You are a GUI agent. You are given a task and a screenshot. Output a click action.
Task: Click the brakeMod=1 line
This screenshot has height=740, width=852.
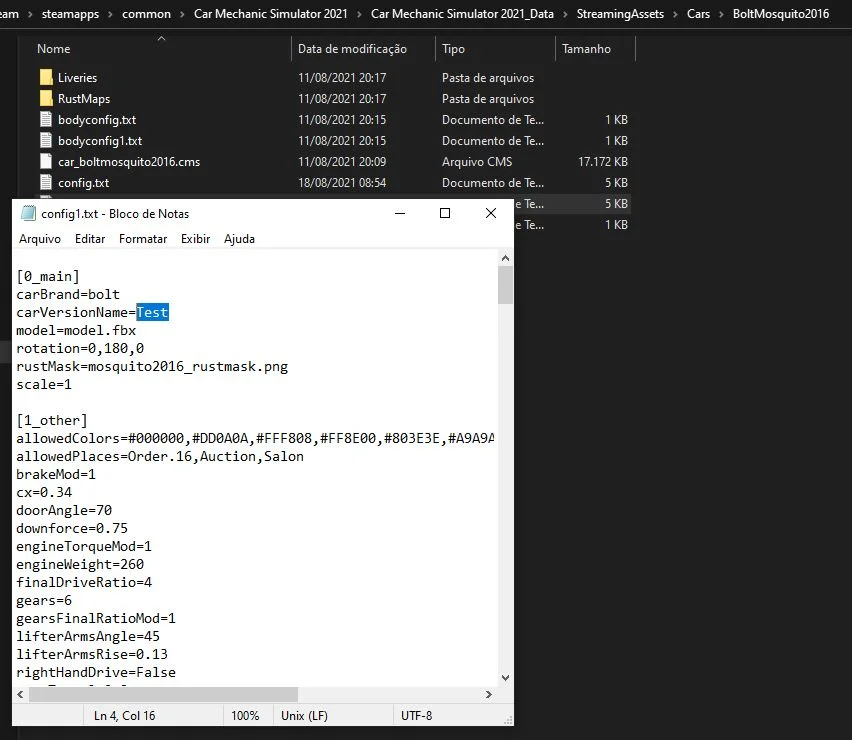pos(56,474)
